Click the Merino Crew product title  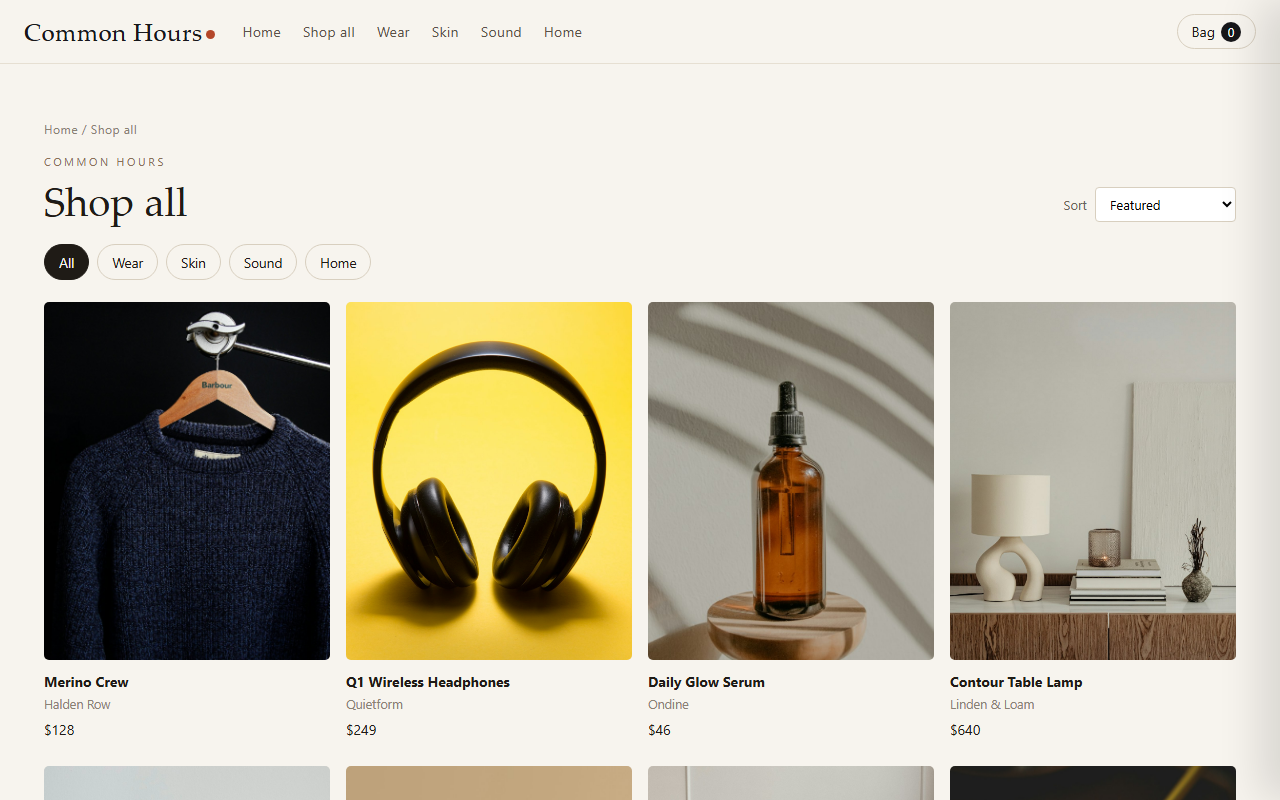[x=86, y=682]
